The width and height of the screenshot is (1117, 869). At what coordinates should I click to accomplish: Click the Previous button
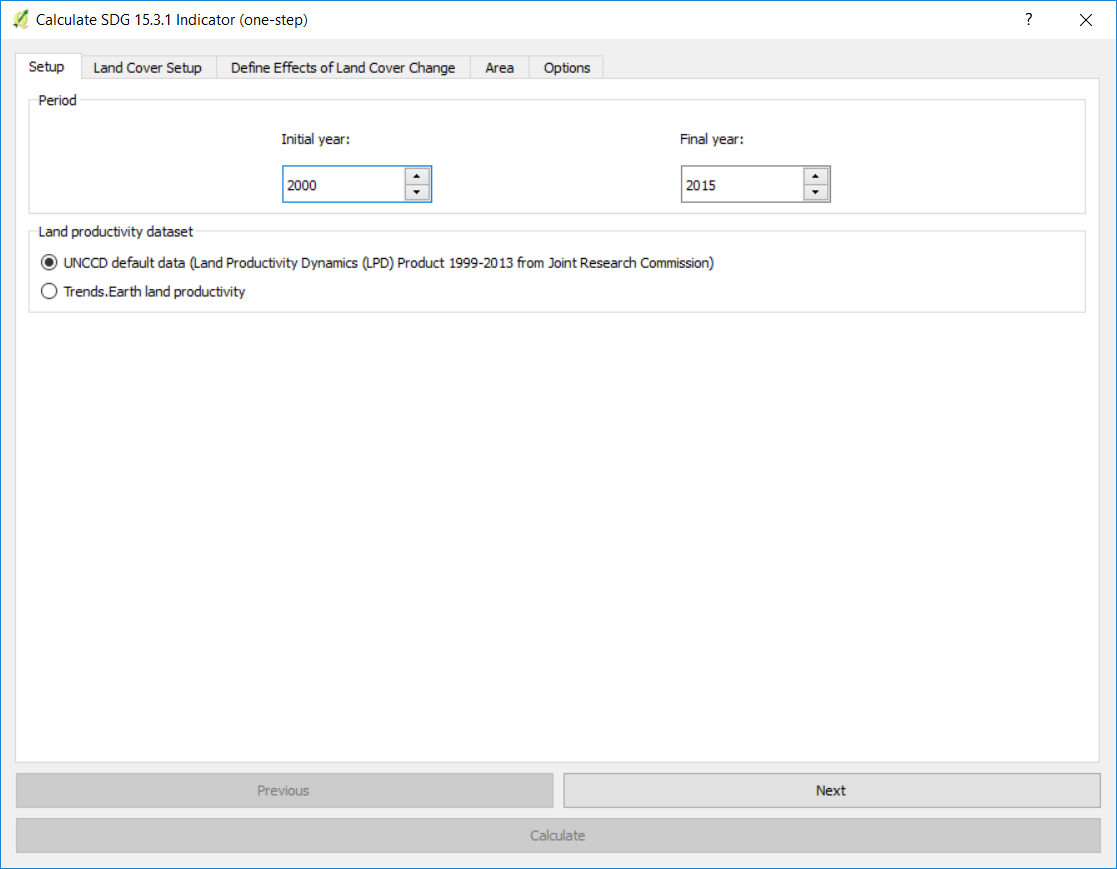284,790
